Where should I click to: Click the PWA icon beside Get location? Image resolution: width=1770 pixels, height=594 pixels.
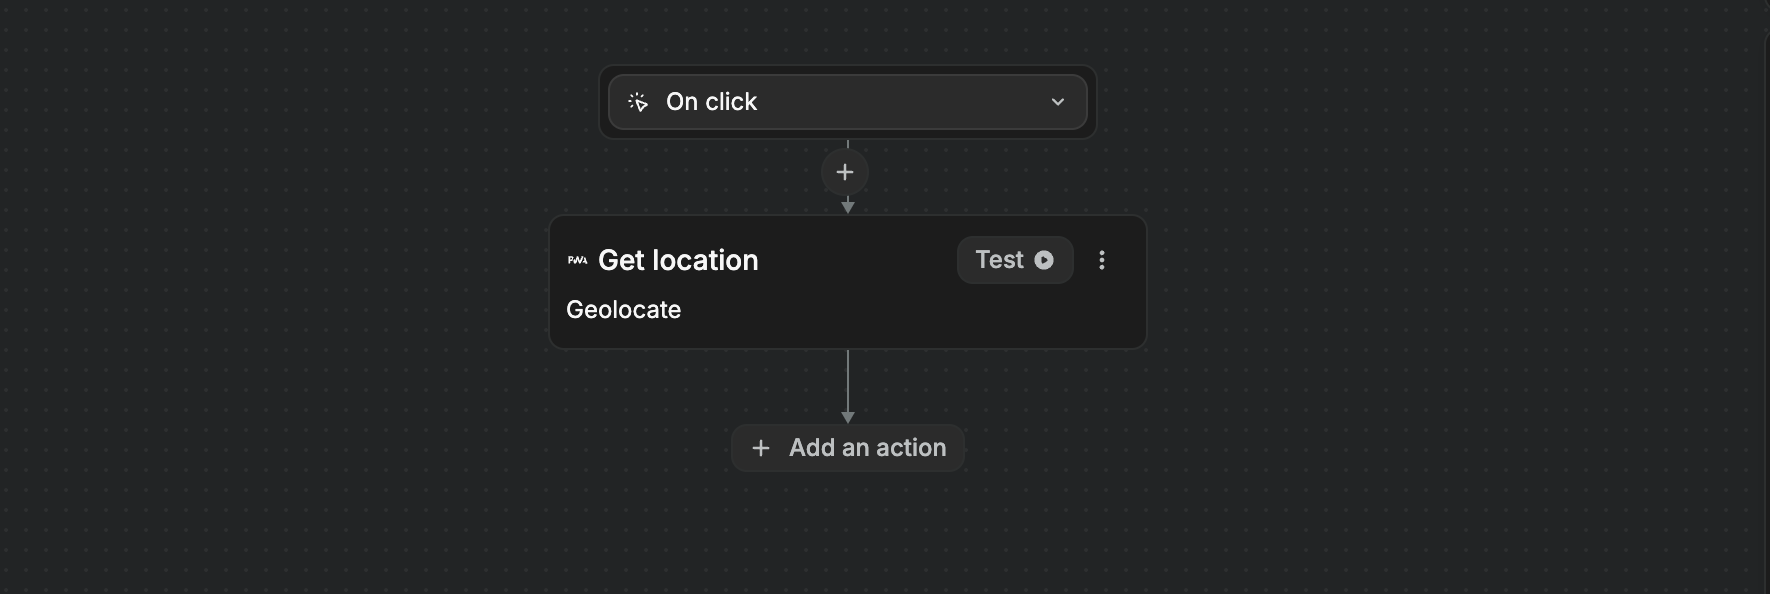click(578, 259)
